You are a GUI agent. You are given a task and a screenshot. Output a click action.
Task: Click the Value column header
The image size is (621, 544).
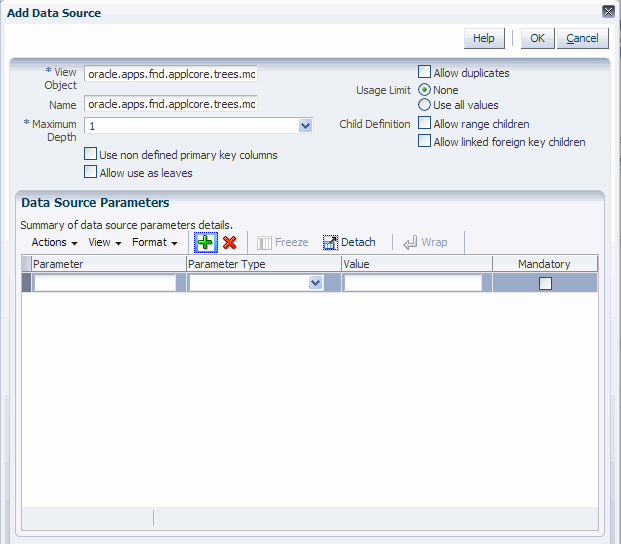[x=417, y=264]
